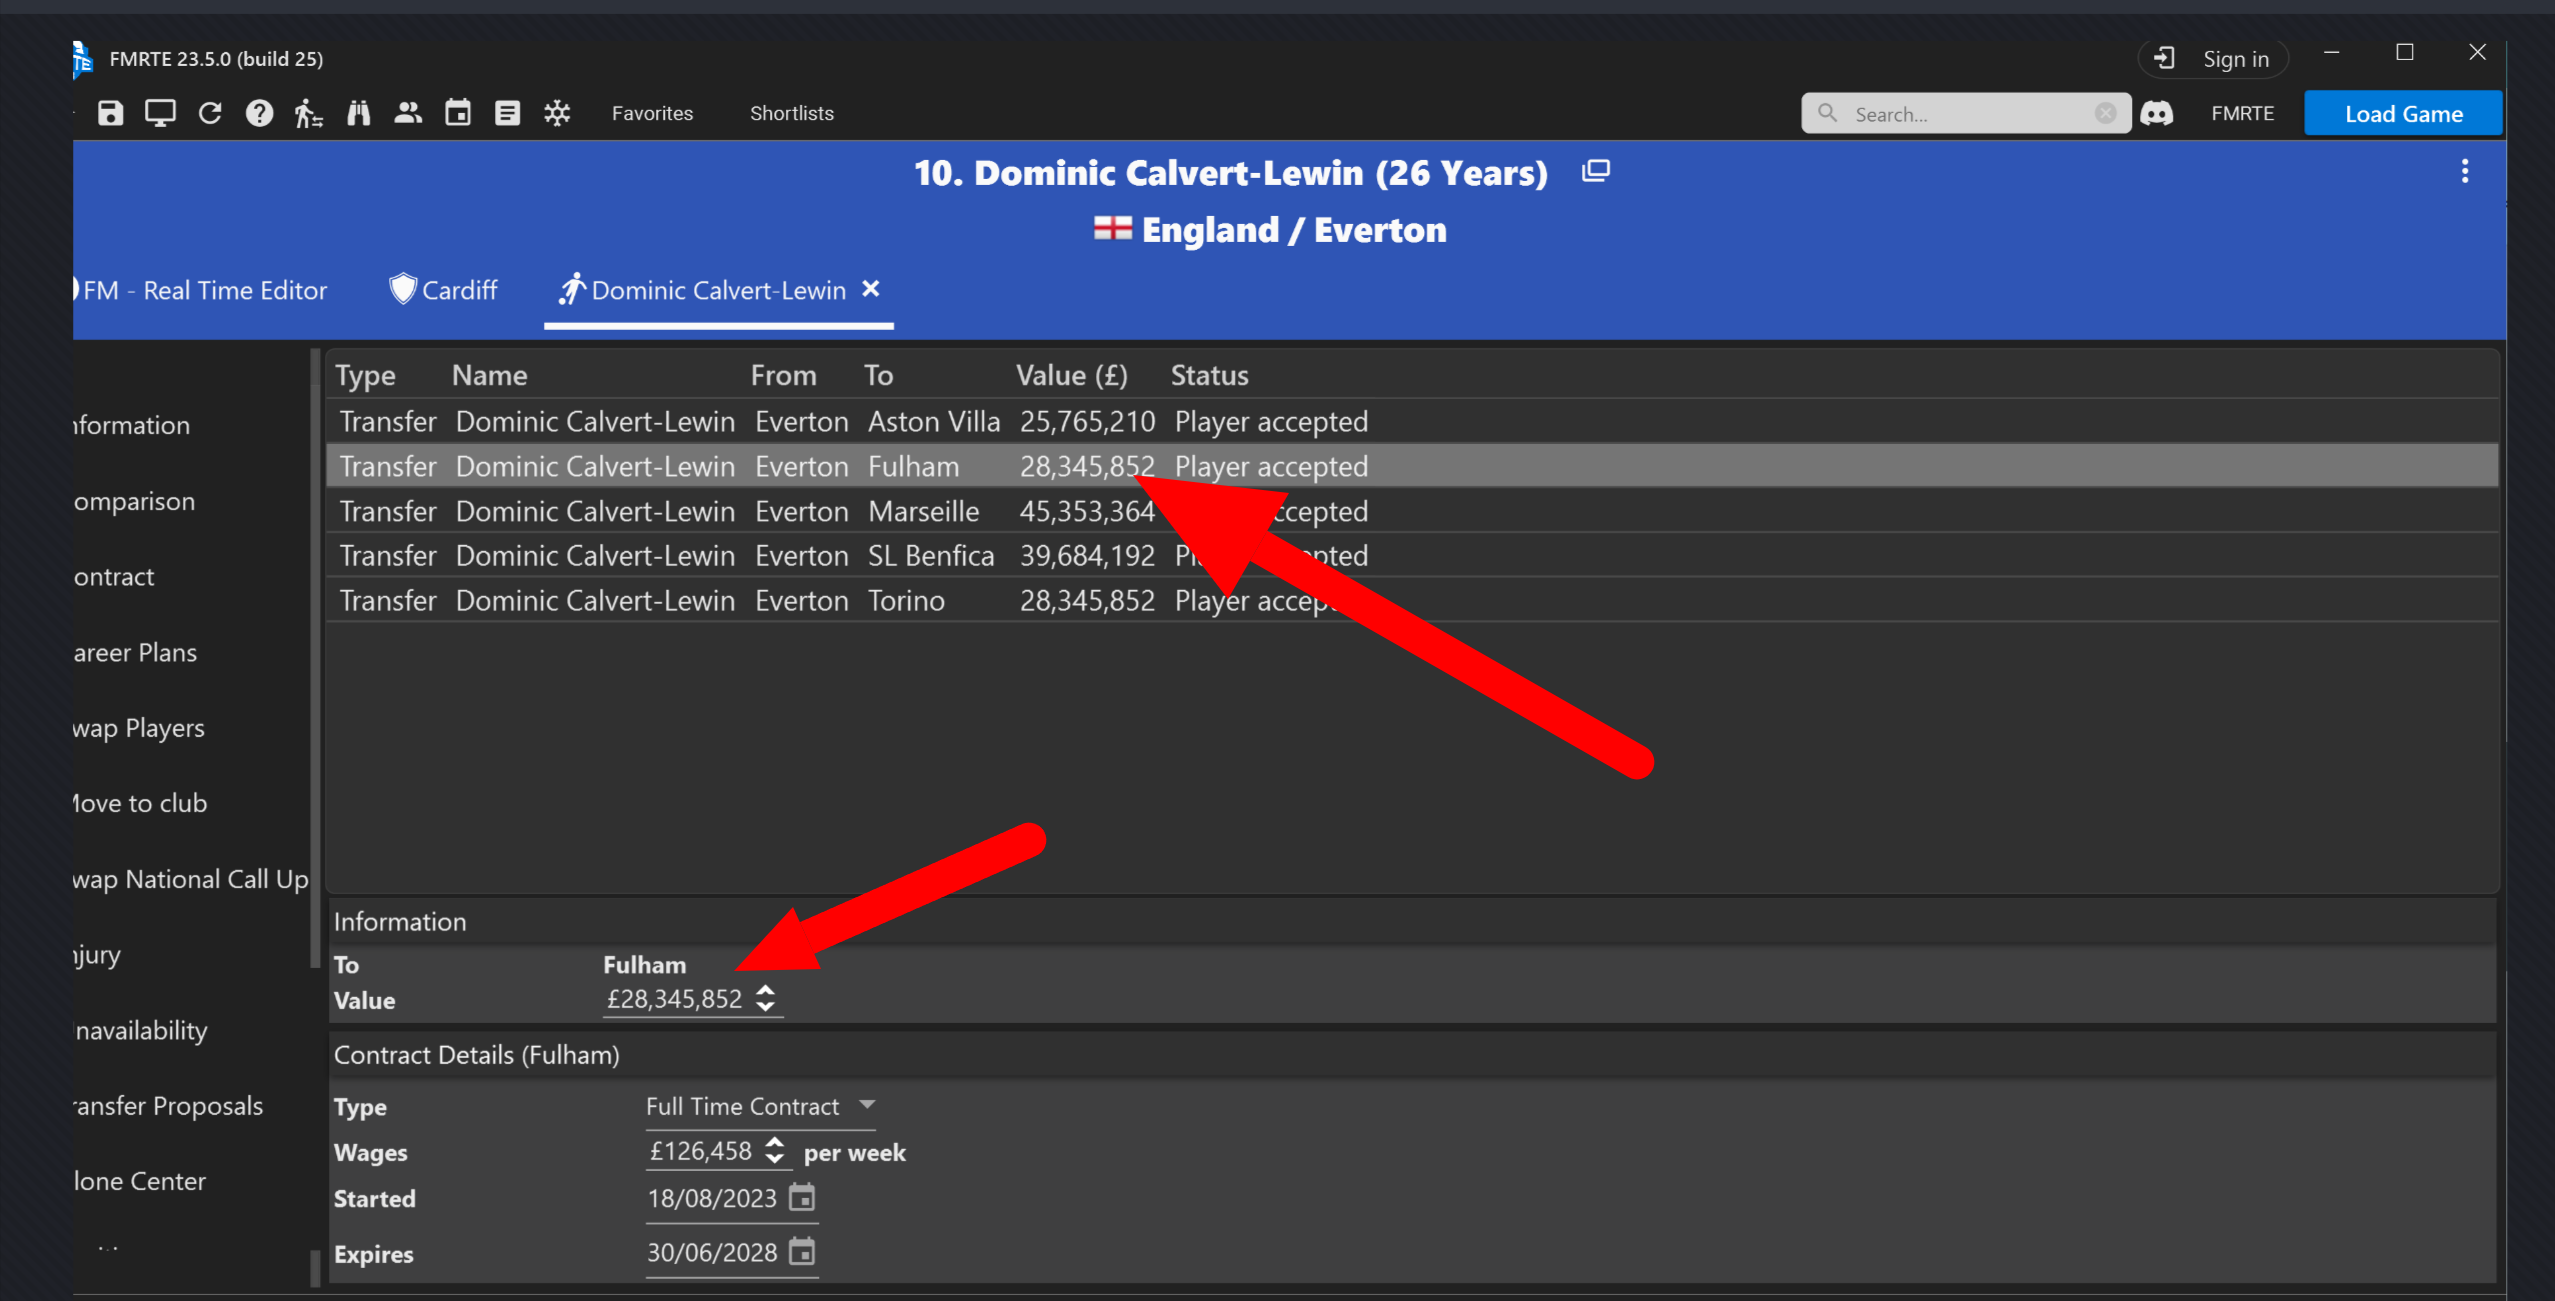Image resolution: width=2555 pixels, height=1301 pixels.
Task: Sort by the To column header
Action: 878,375
